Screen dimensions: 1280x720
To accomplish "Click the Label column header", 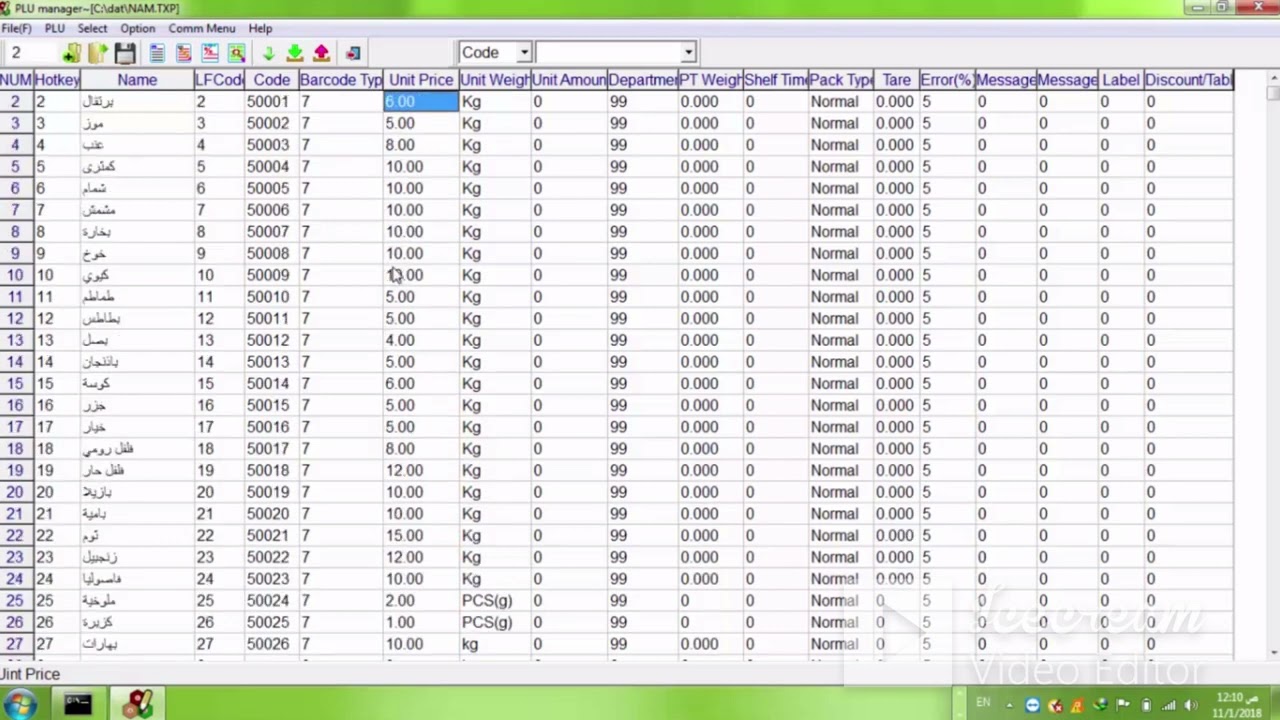I will tap(1120, 80).
